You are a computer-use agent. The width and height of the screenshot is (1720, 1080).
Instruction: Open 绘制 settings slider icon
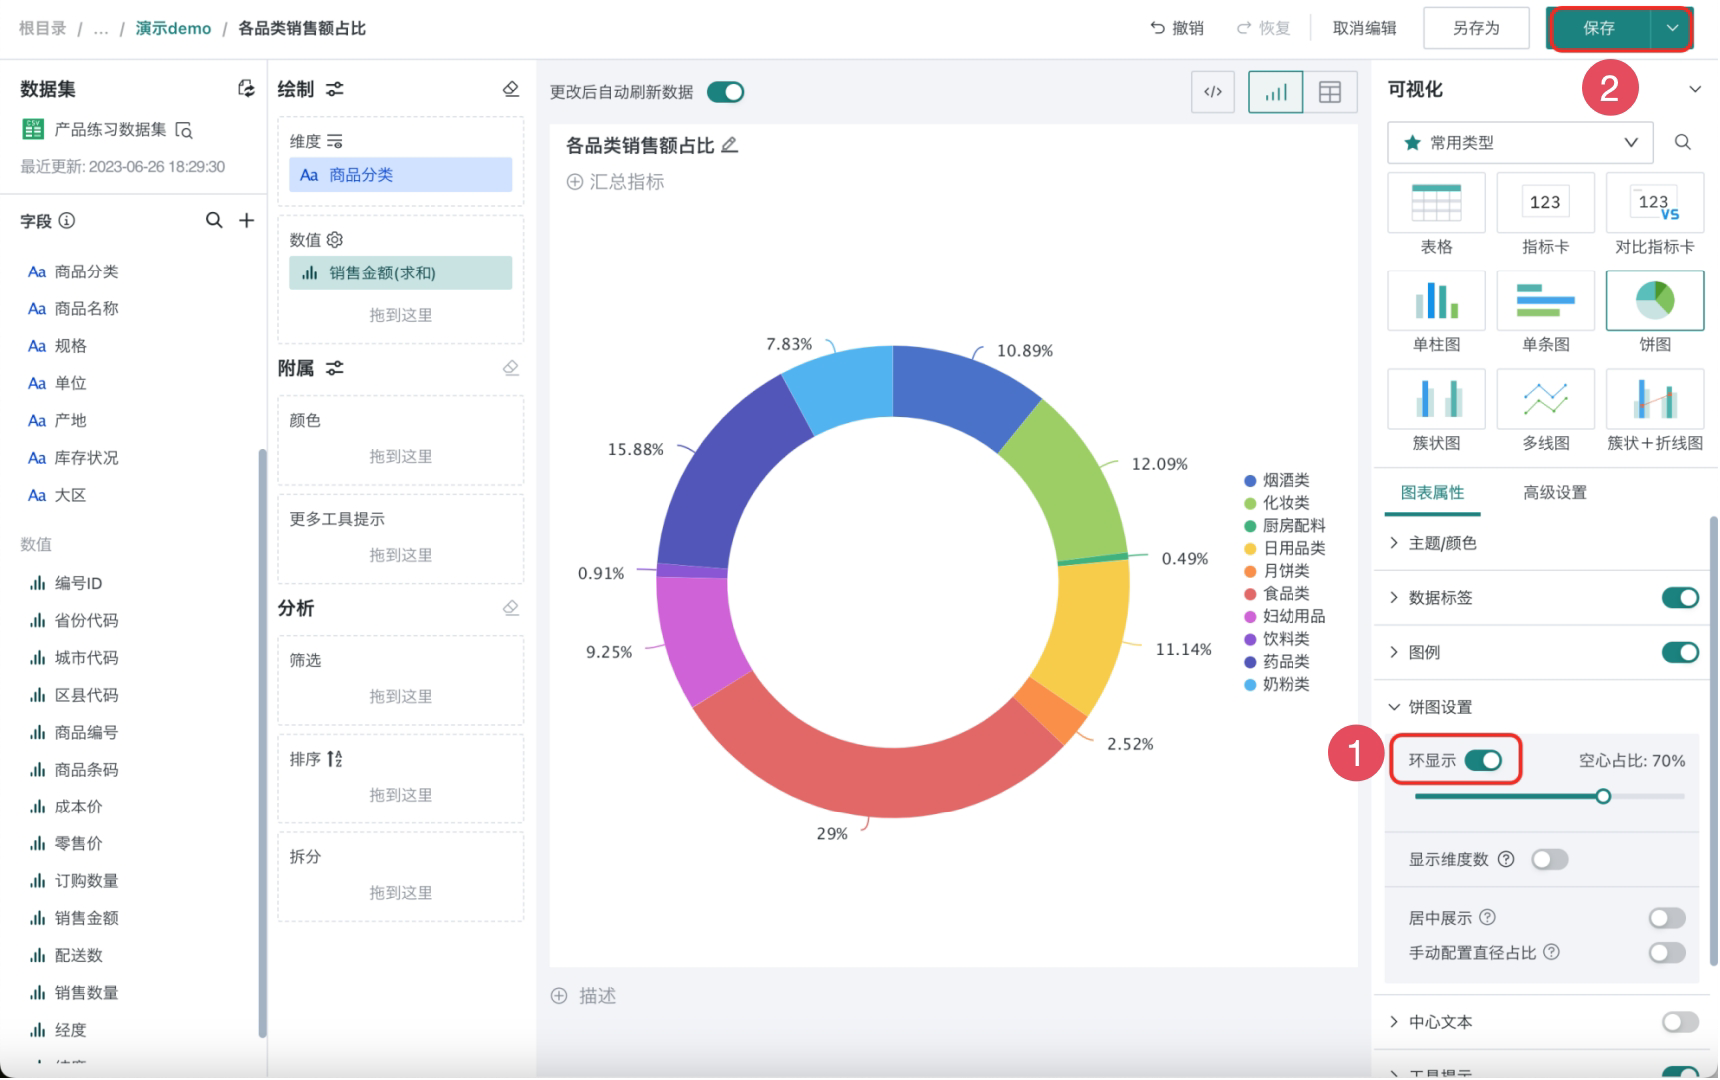335,89
